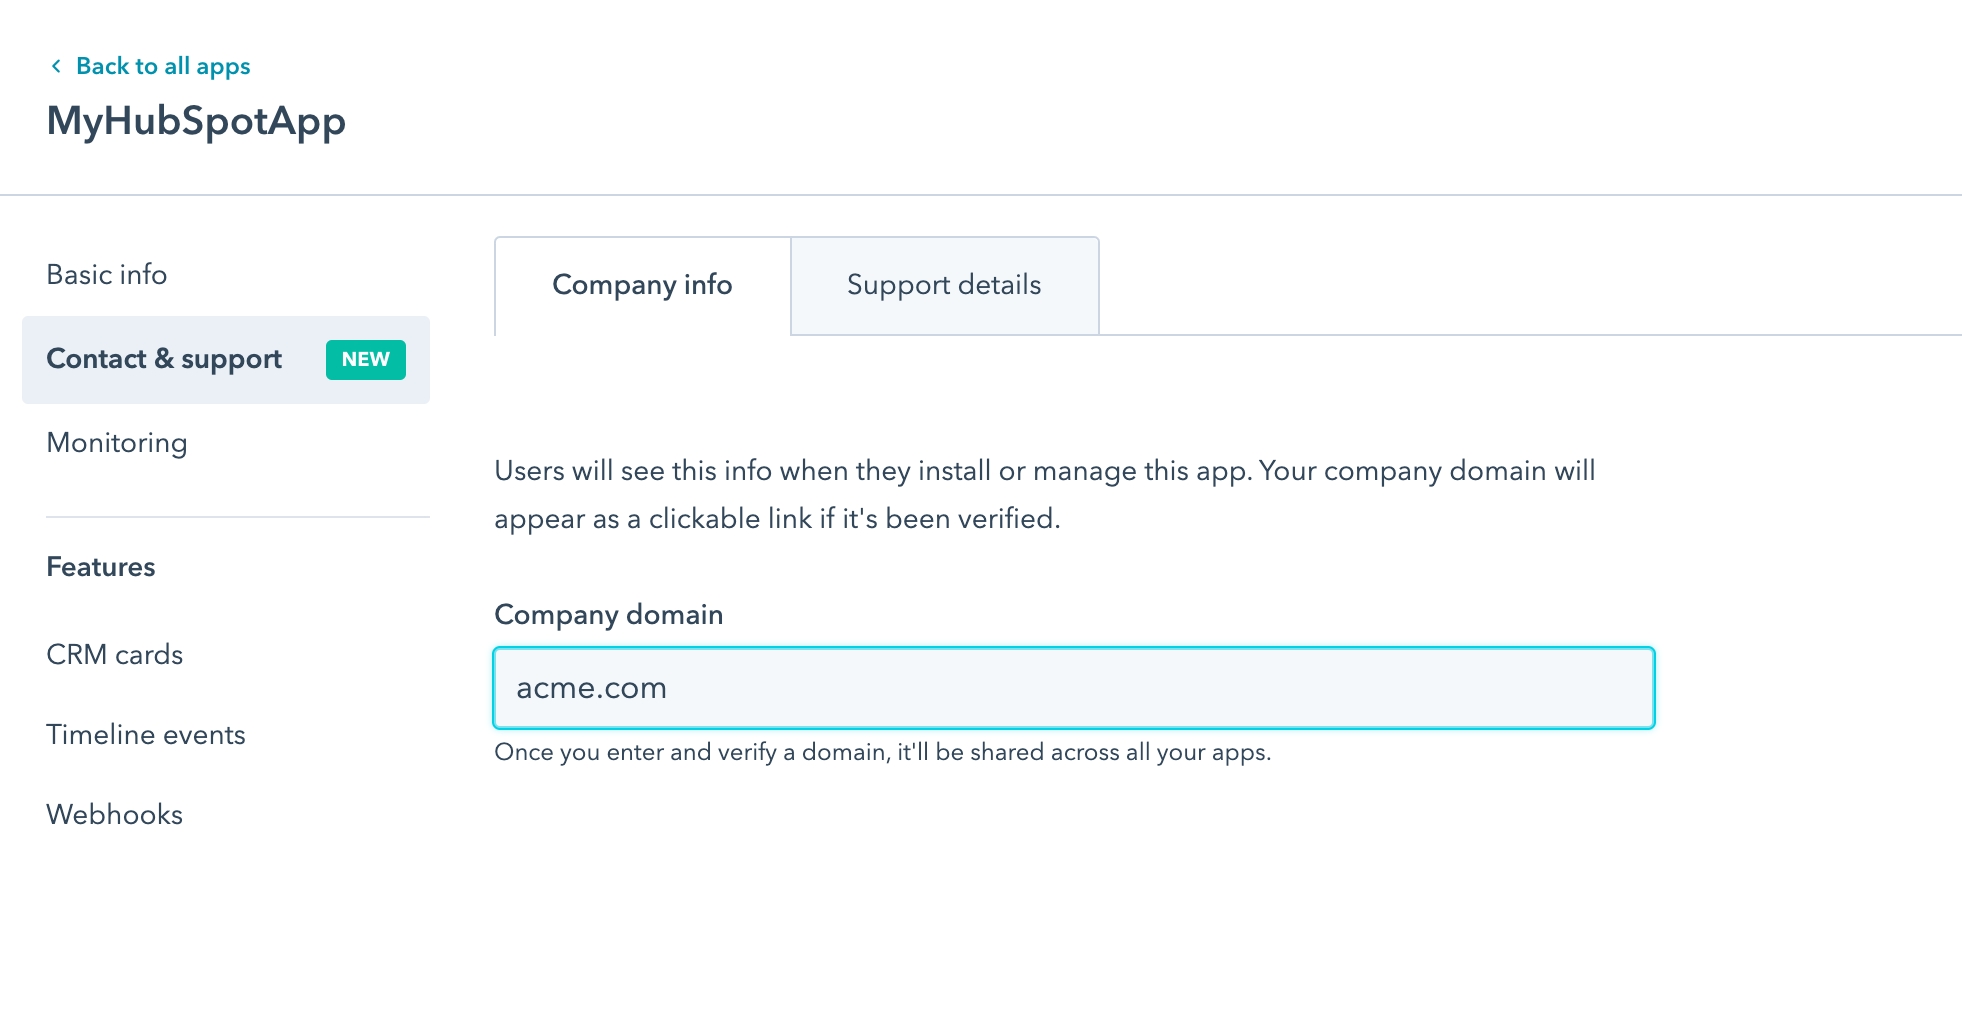Go back to all apps link
1962x1030 pixels.
point(162,66)
